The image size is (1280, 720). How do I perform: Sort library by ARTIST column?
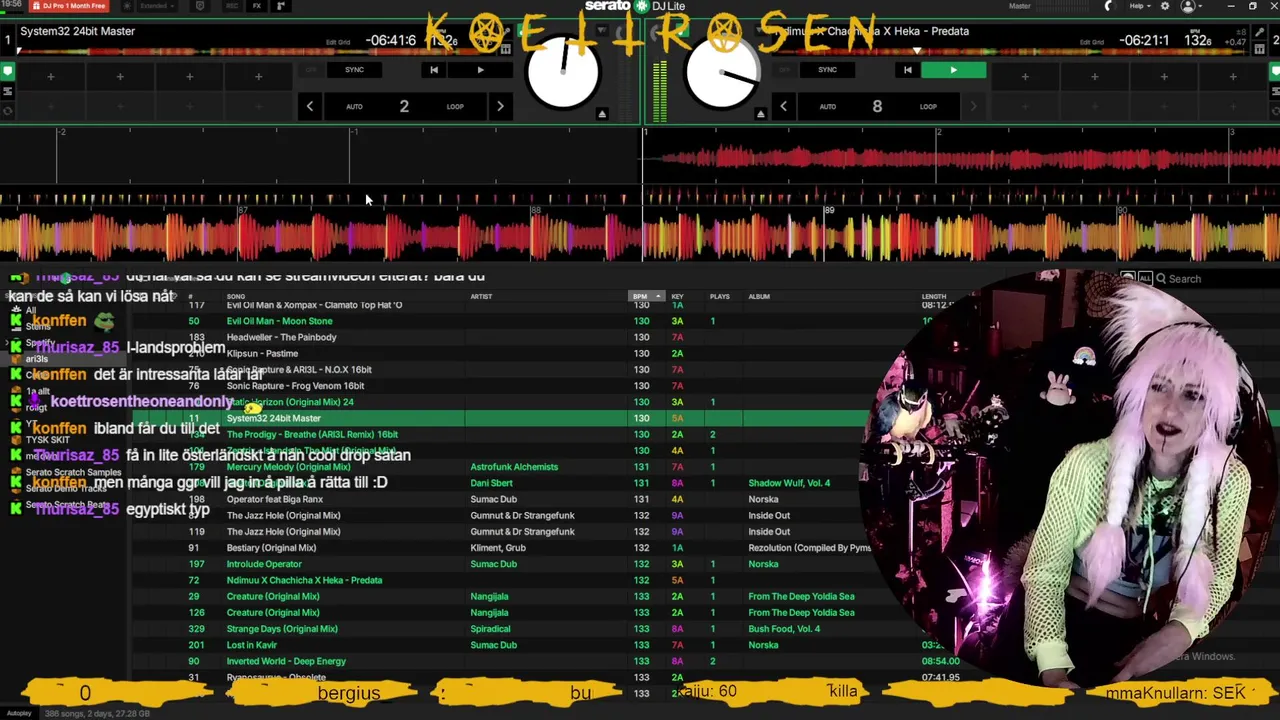481,296
